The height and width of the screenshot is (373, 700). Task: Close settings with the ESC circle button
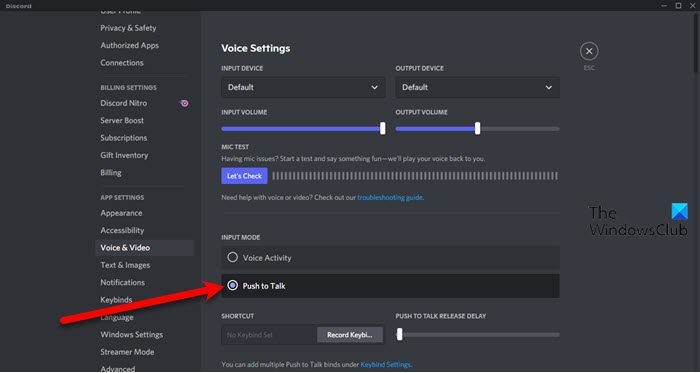589,51
